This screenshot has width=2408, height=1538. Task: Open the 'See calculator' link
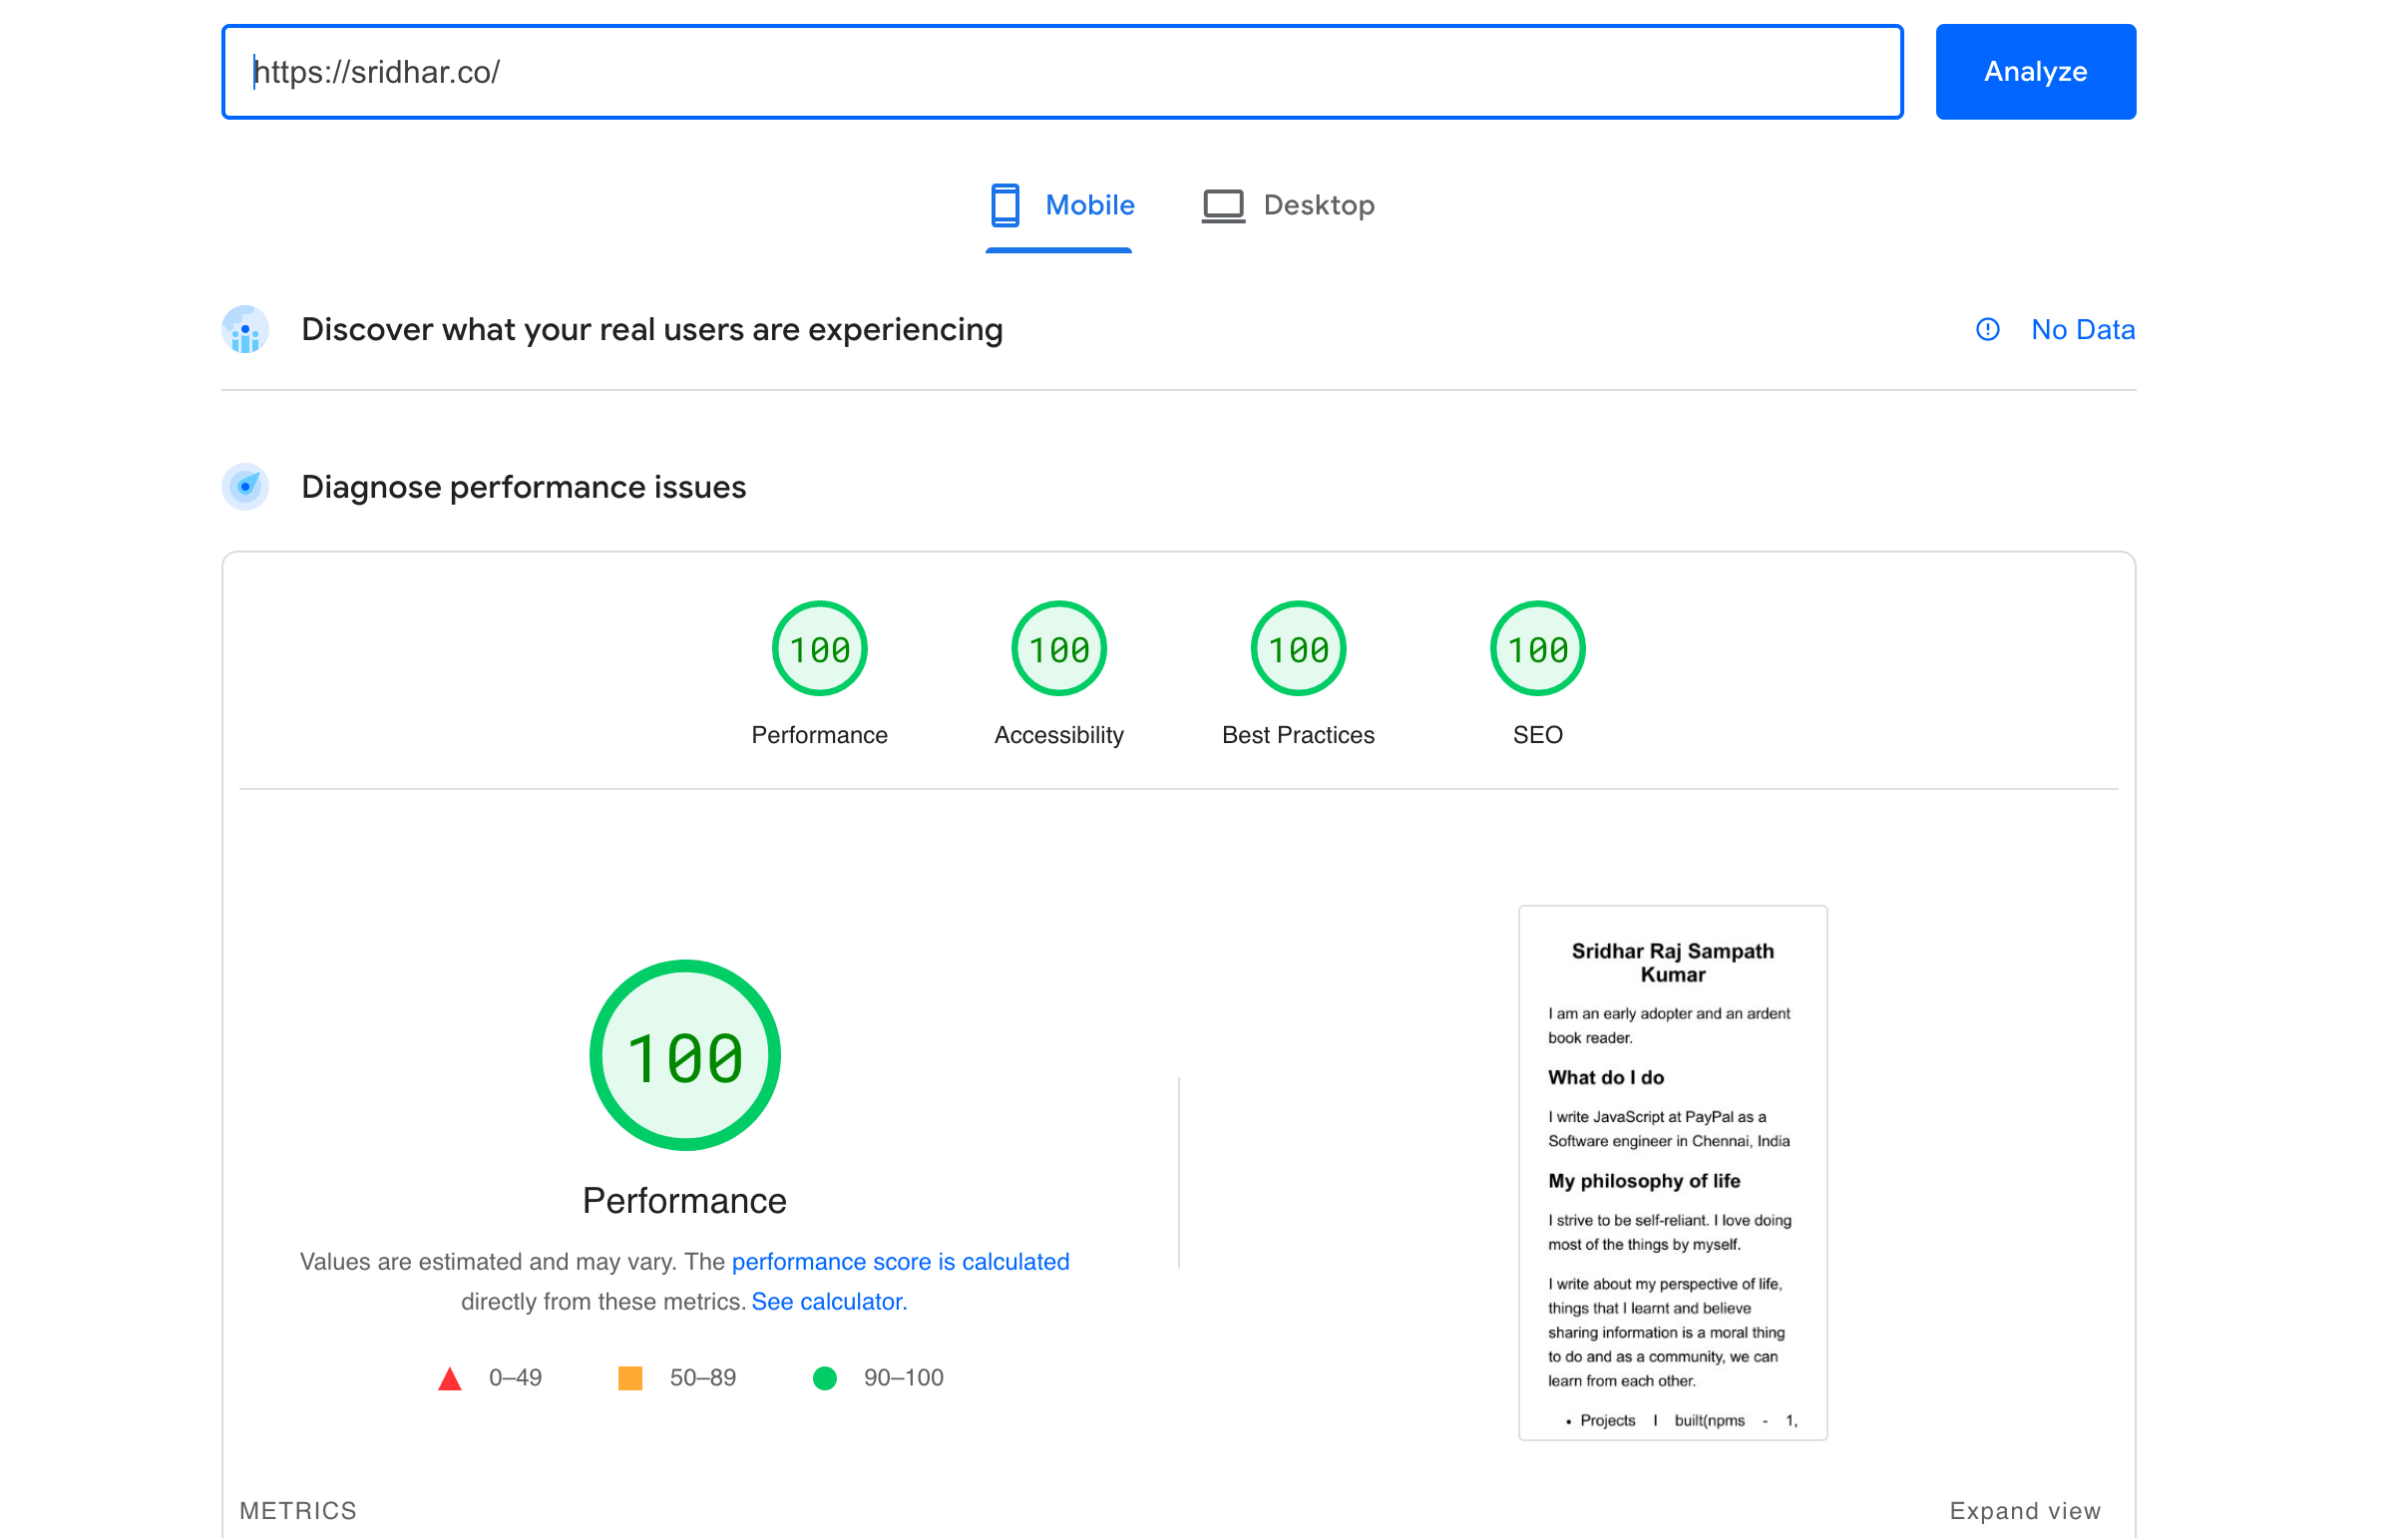(x=829, y=1302)
